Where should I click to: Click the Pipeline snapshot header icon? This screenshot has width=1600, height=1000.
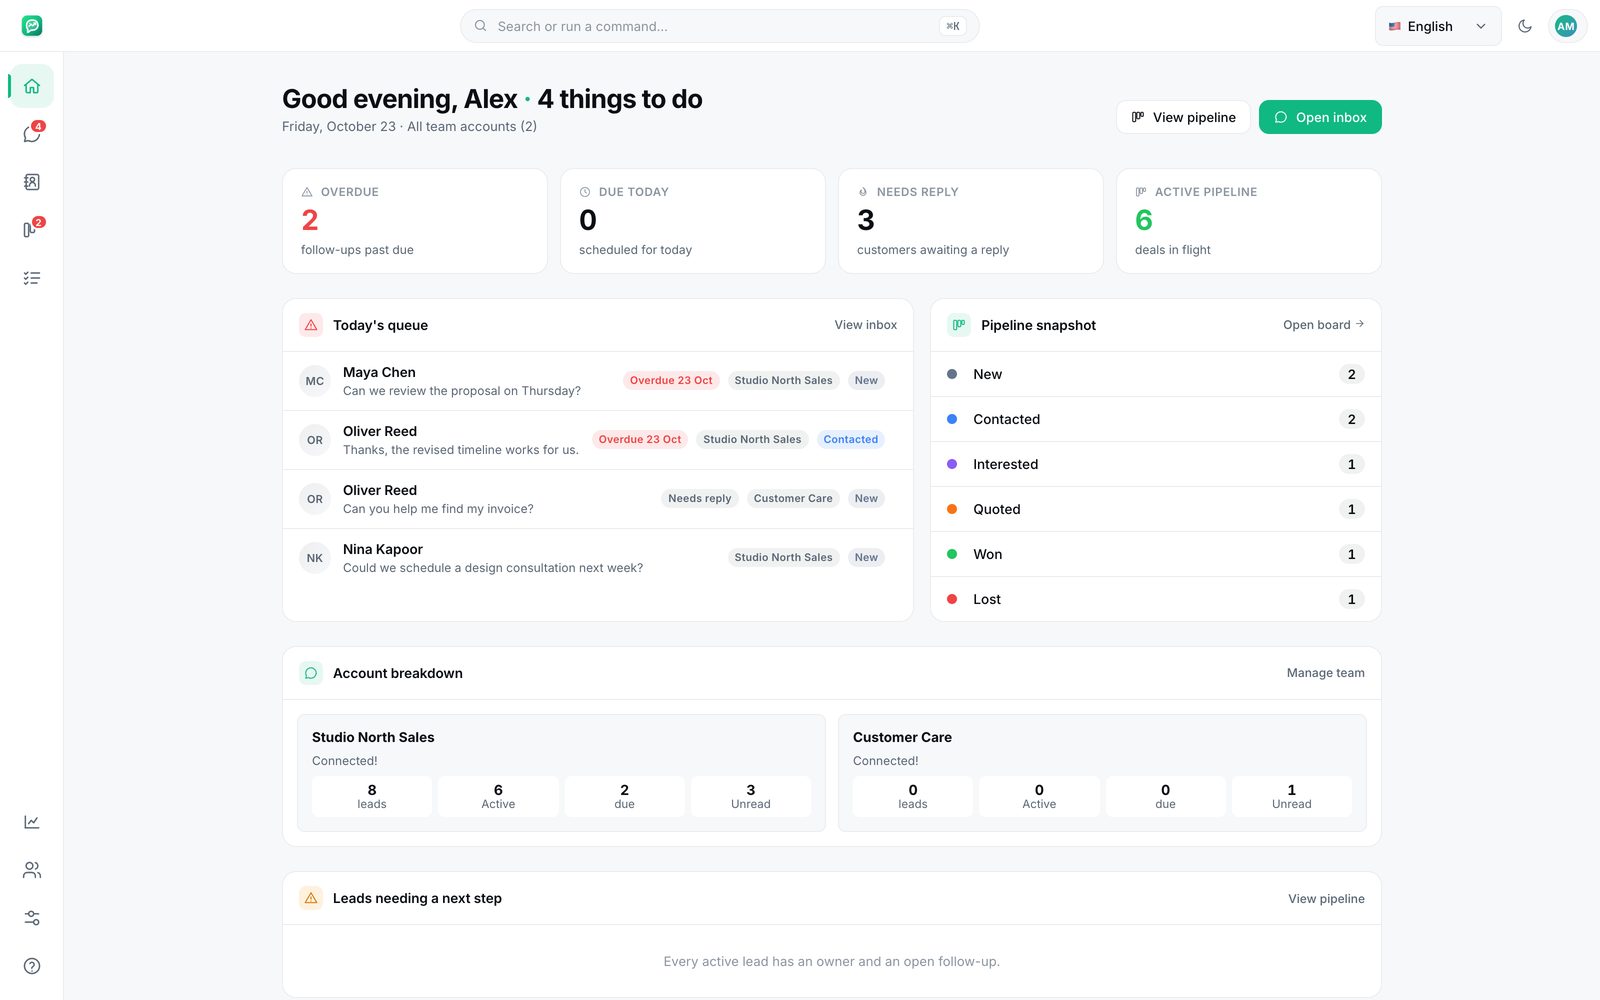pos(959,325)
